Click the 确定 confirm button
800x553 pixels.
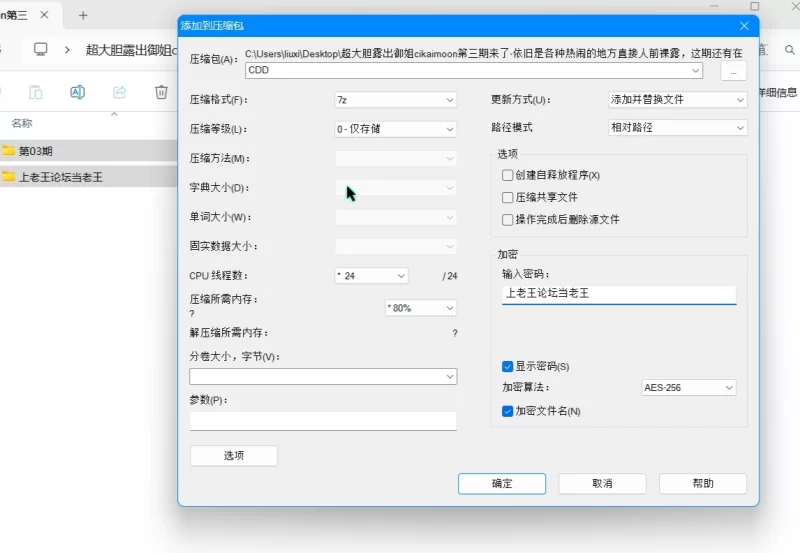[x=502, y=484]
